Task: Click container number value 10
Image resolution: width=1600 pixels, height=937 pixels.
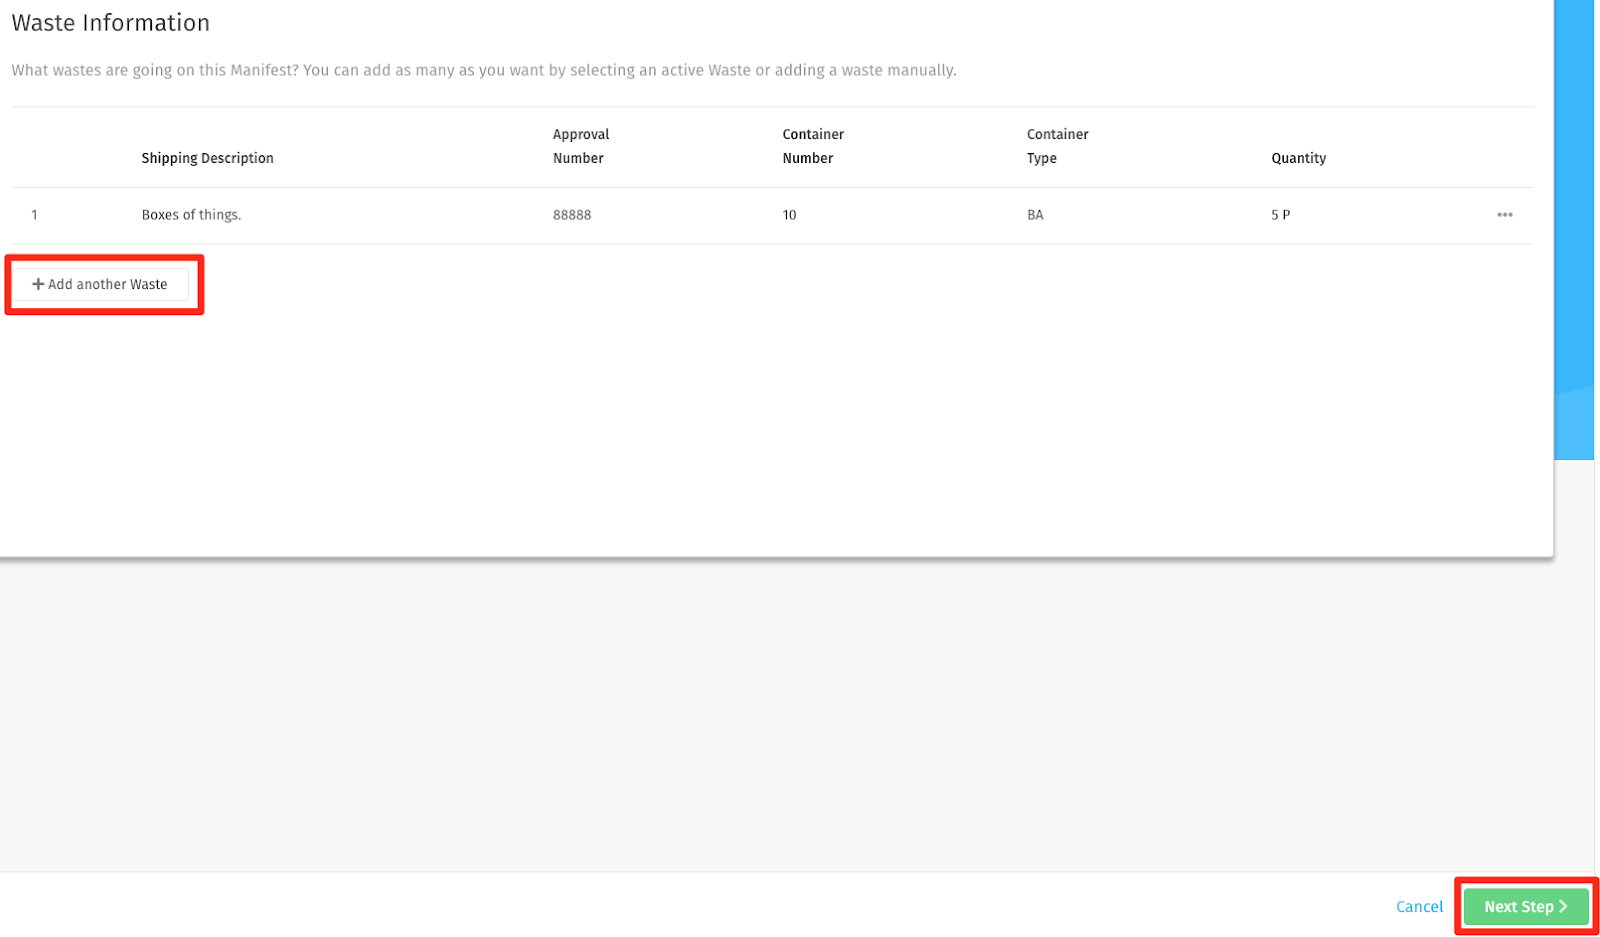Action: [x=789, y=215]
